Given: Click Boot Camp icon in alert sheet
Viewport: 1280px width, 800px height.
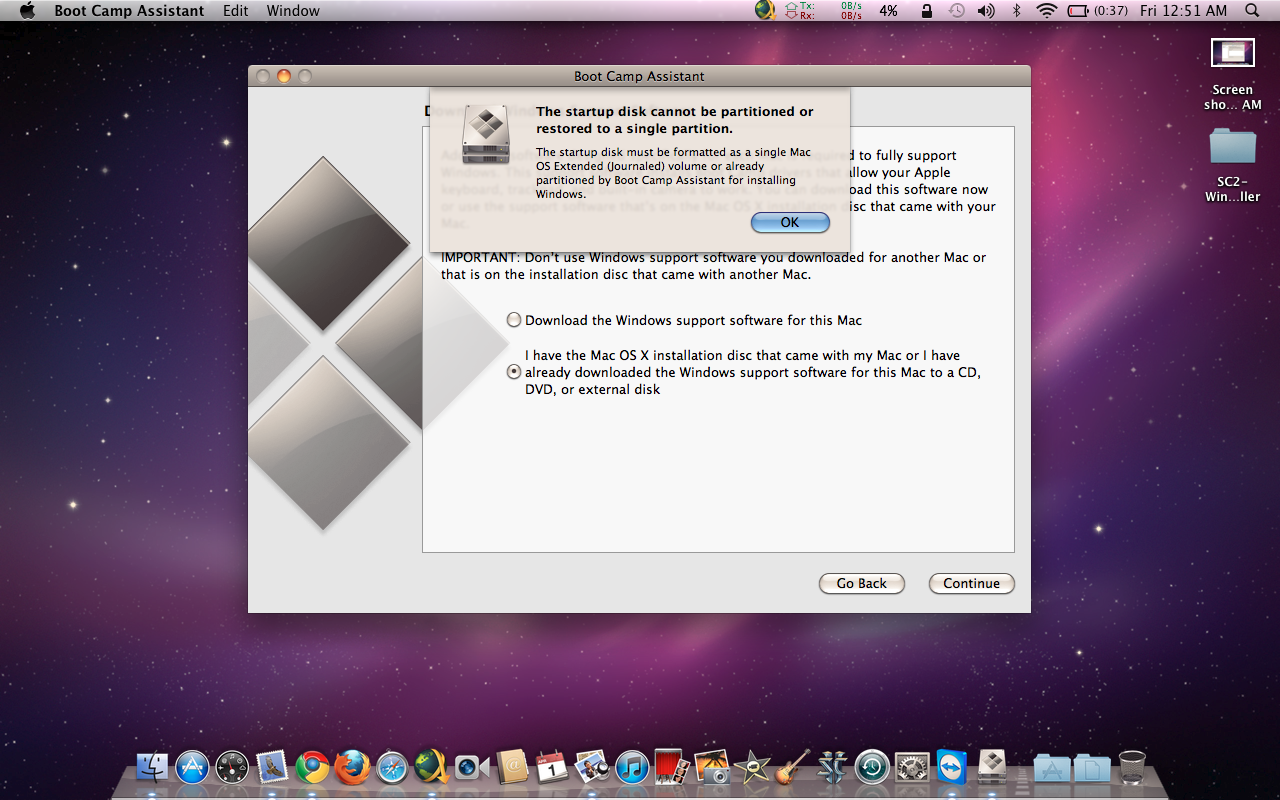Looking at the screenshot, I should [487, 134].
